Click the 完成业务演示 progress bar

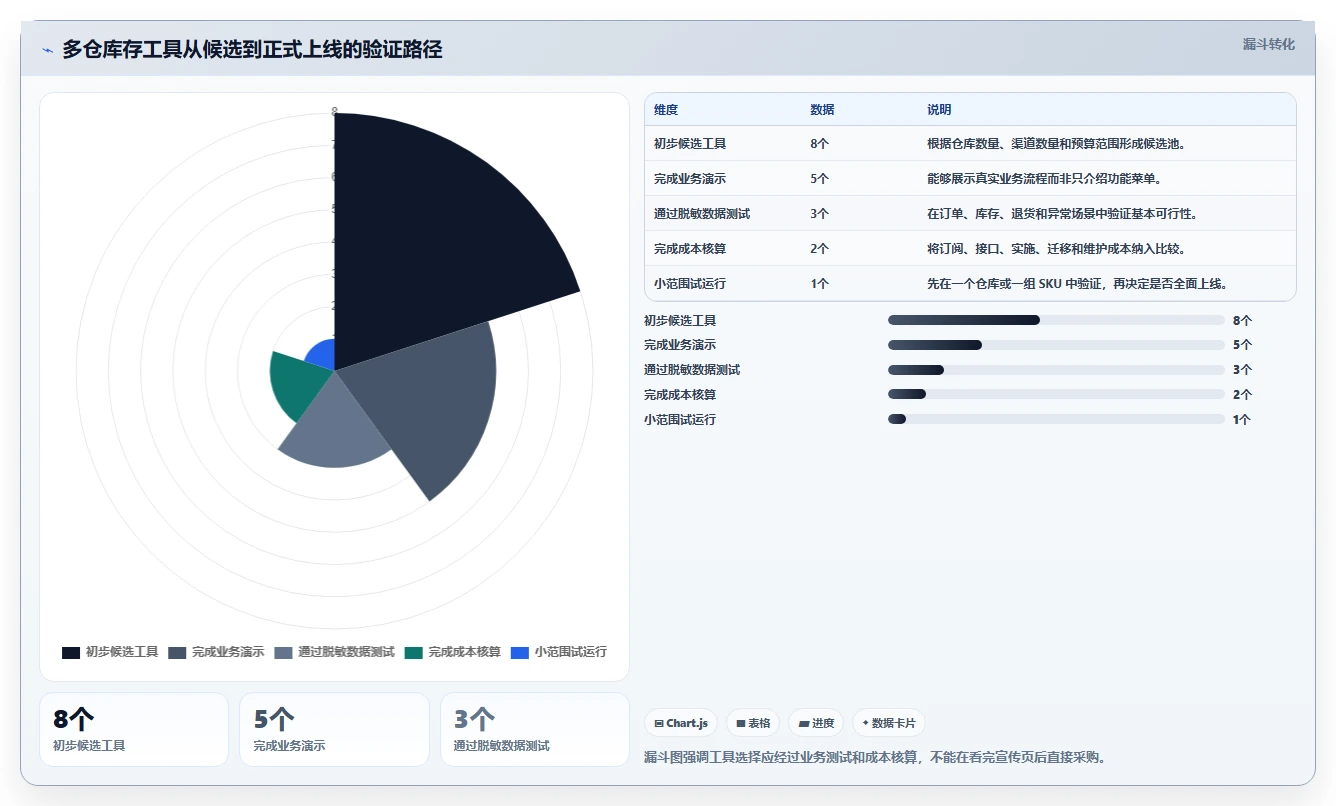tap(1056, 345)
